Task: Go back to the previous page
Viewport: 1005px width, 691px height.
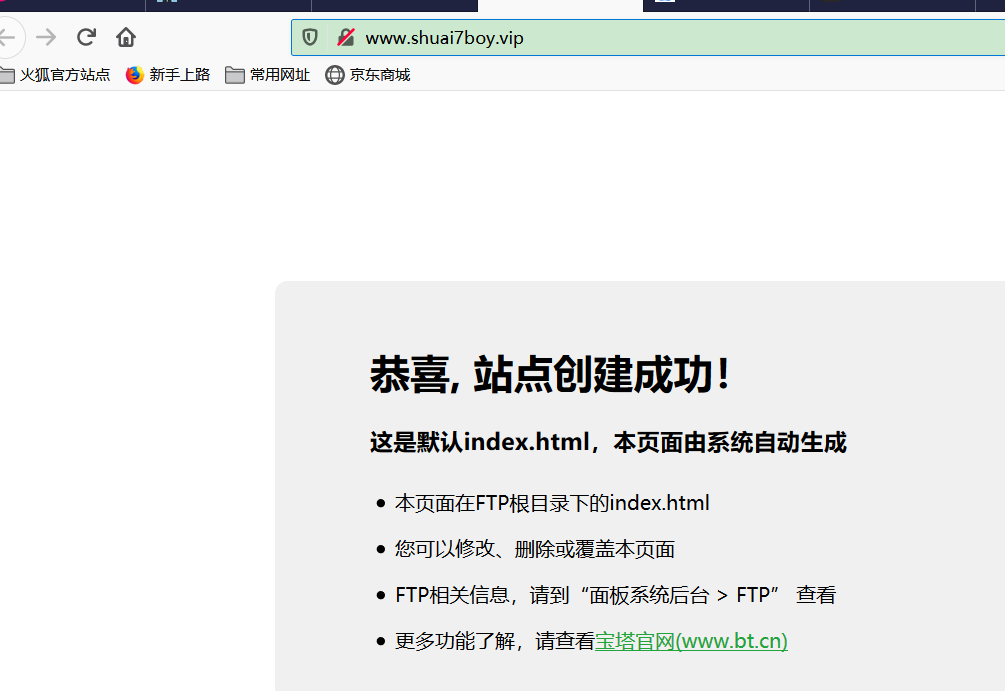Action: [8, 37]
